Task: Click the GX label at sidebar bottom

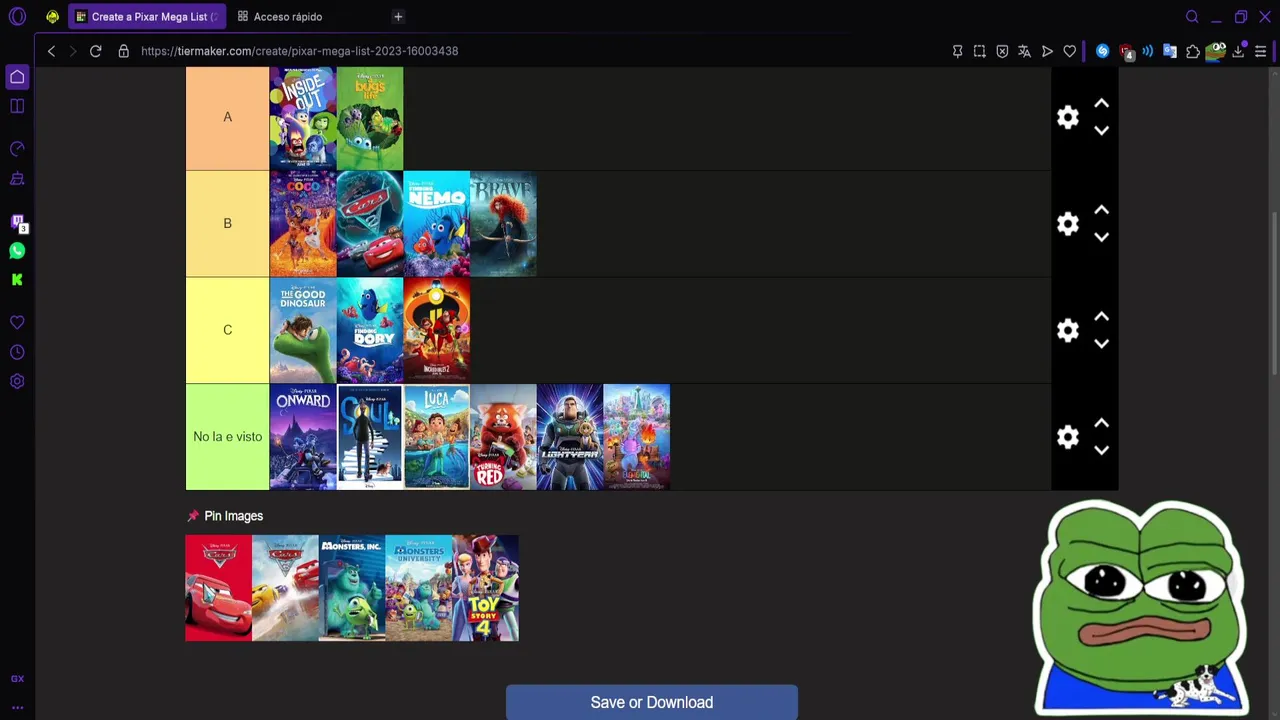Action: point(17,679)
